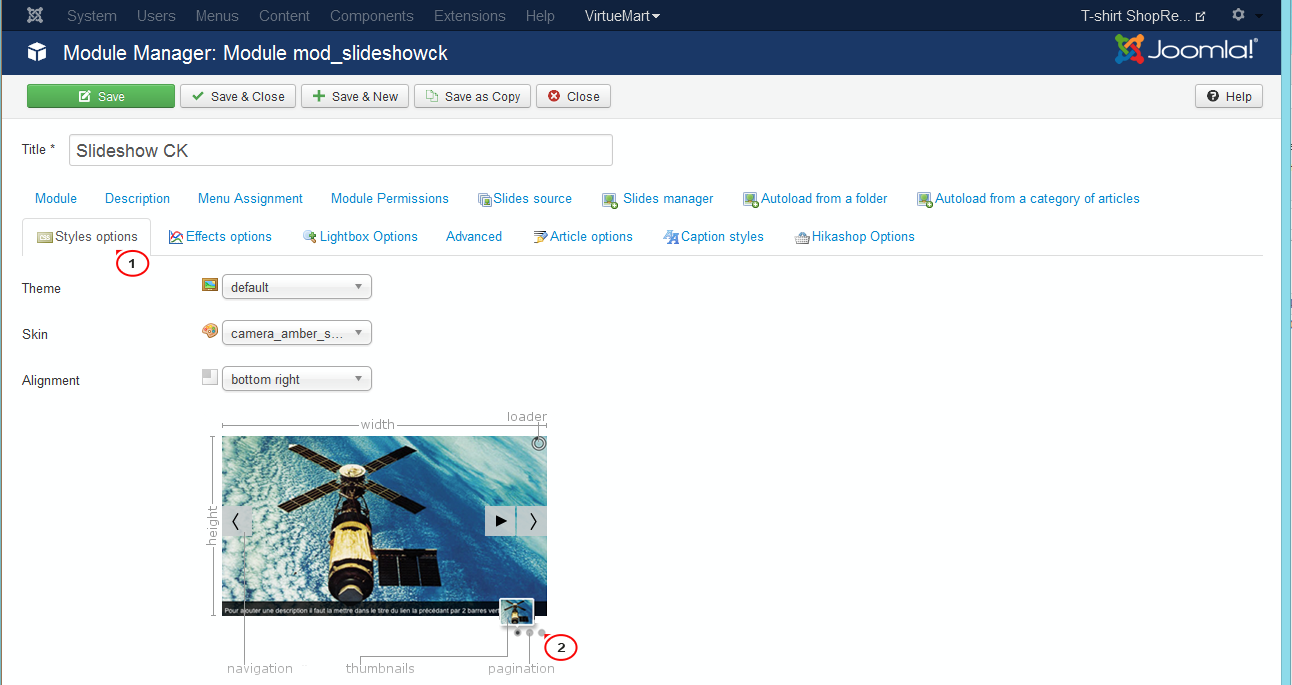Click the next slide arrow on preview
This screenshot has width=1292, height=685.
pyautogui.click(x=532, y=521)
